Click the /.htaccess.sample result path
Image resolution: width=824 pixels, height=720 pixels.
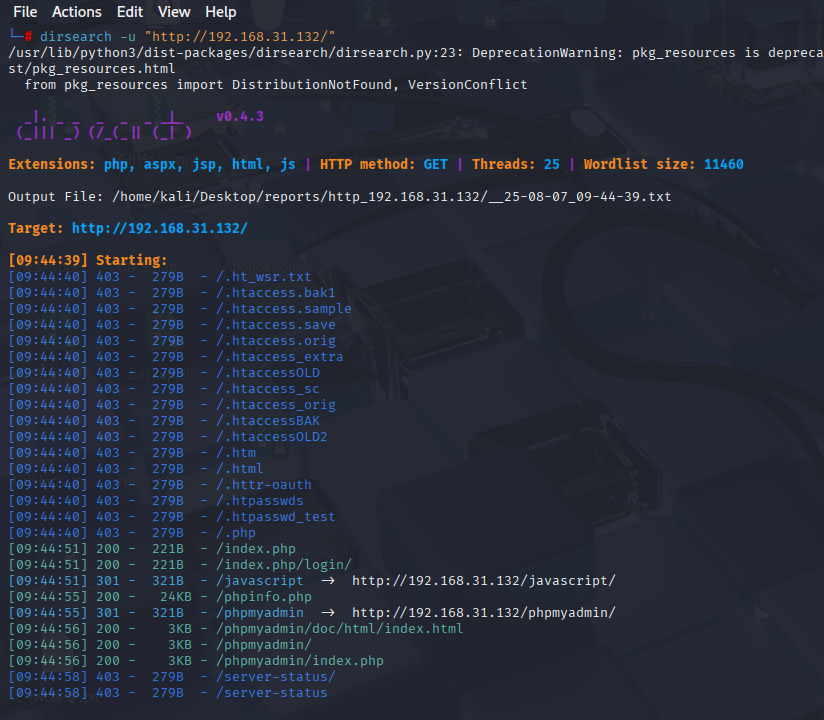pyautogui.click(x=284, y=309)
